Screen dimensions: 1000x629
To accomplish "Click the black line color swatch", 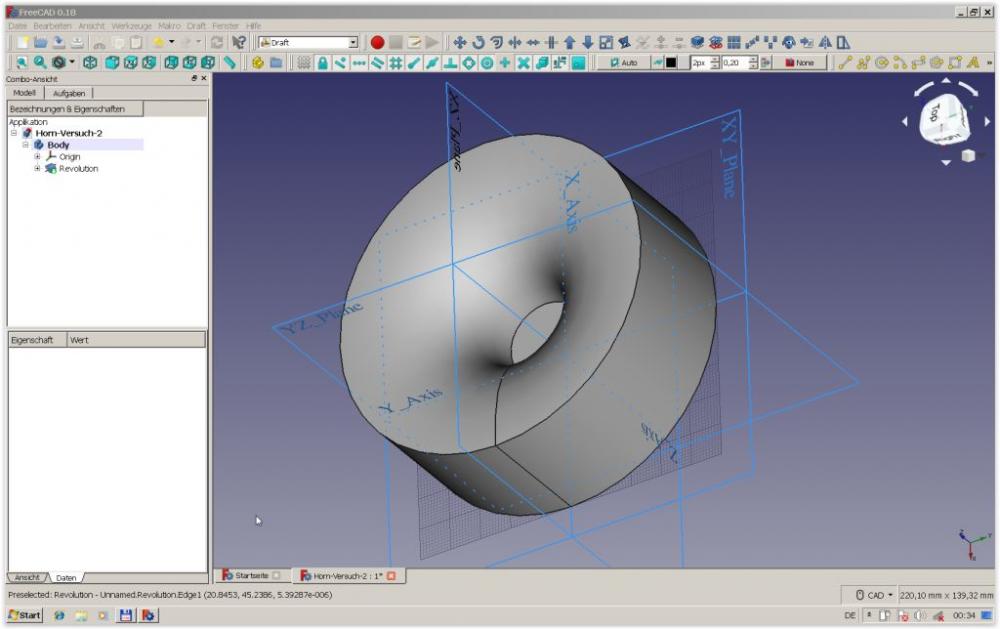I will coord(672,63).
